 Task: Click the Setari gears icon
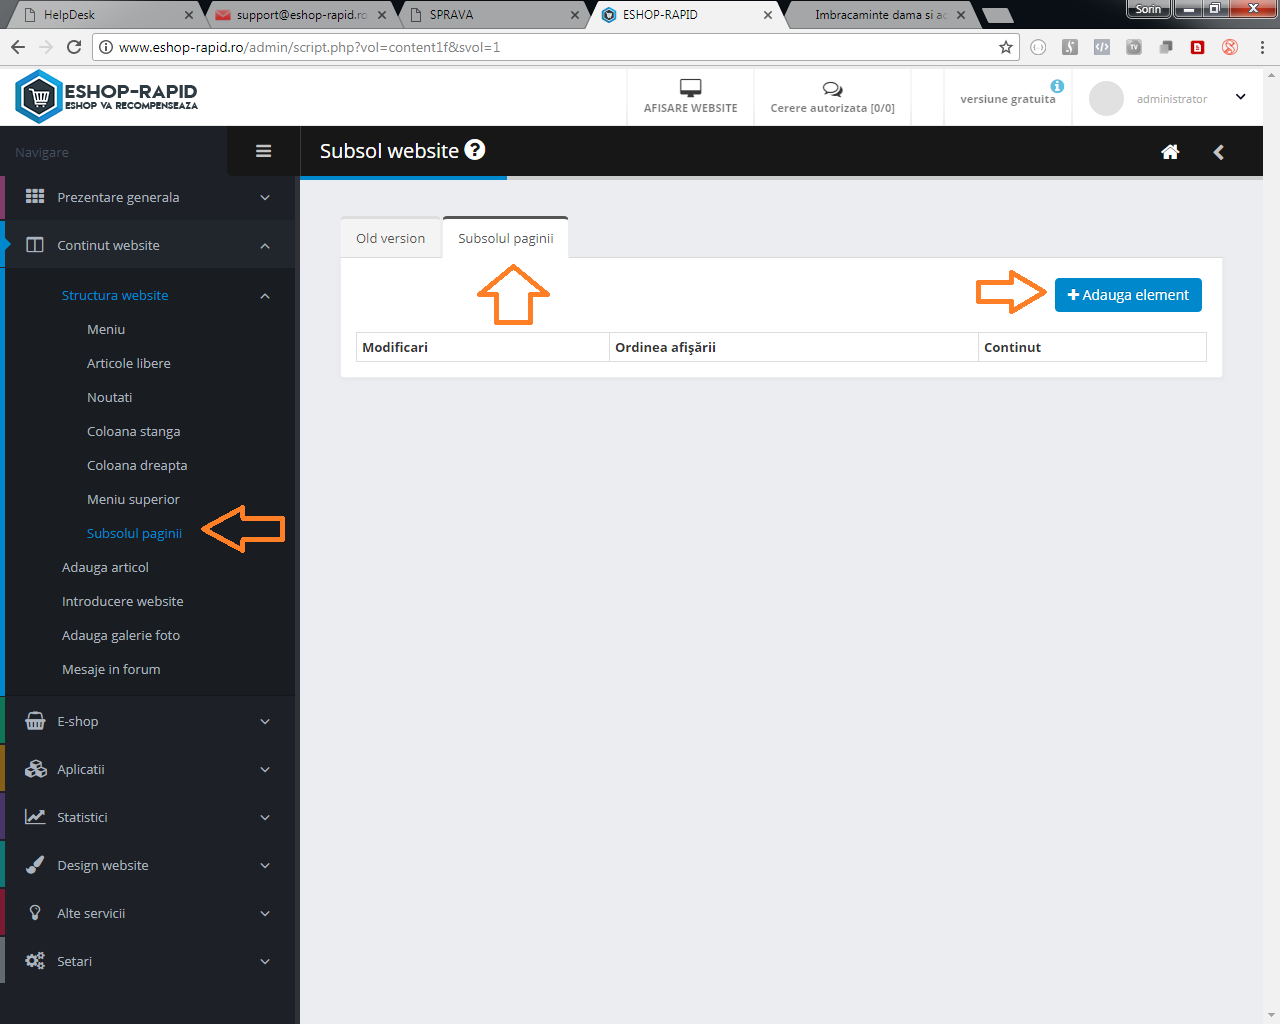click(35, 961)
